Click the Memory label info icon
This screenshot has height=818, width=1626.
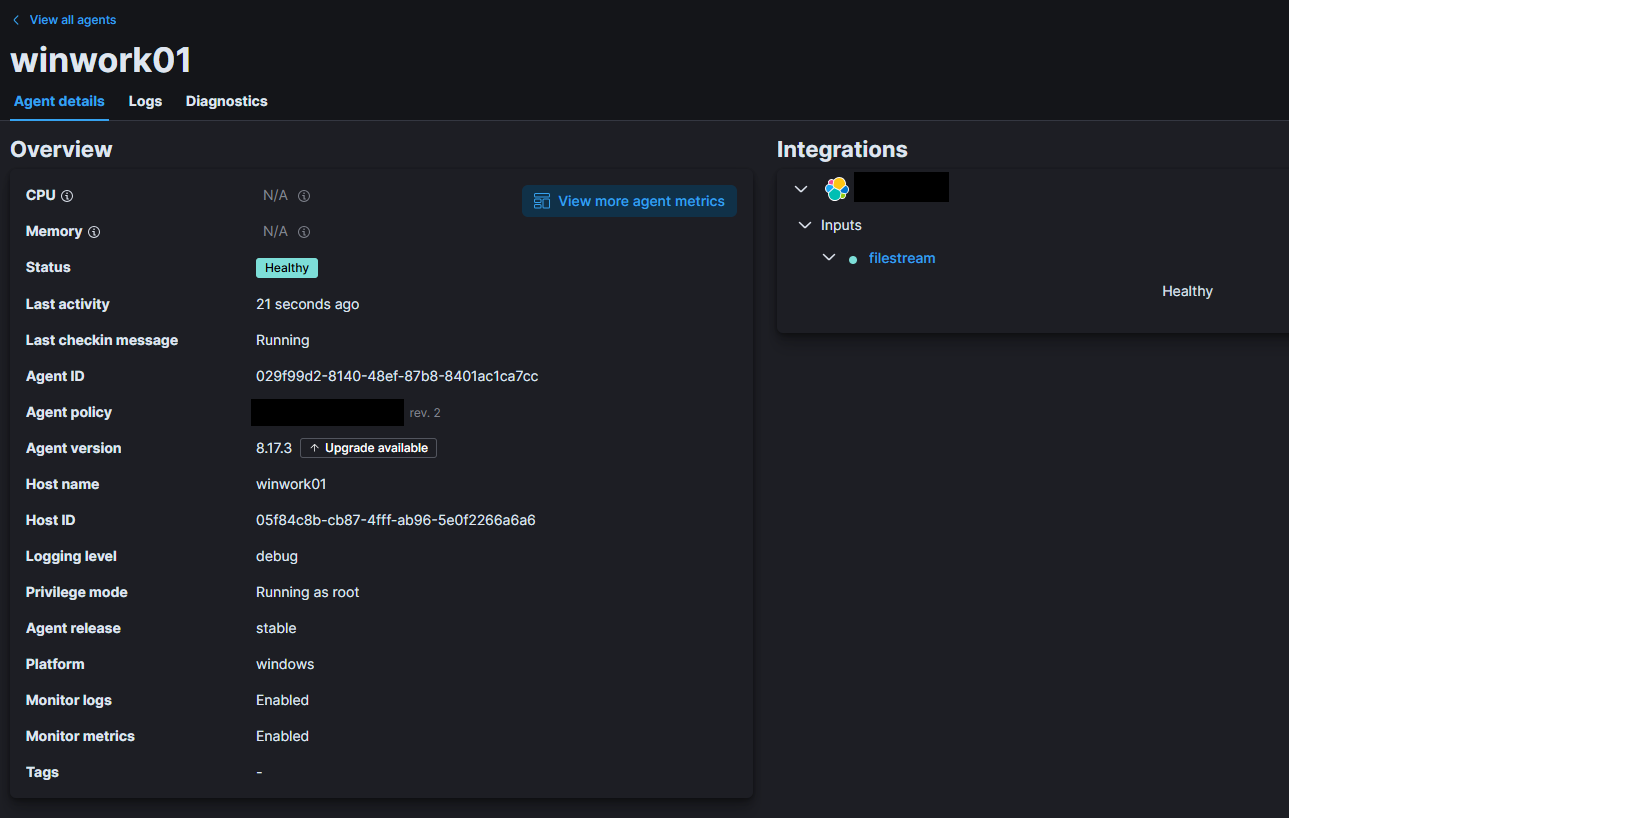(94, 232)
